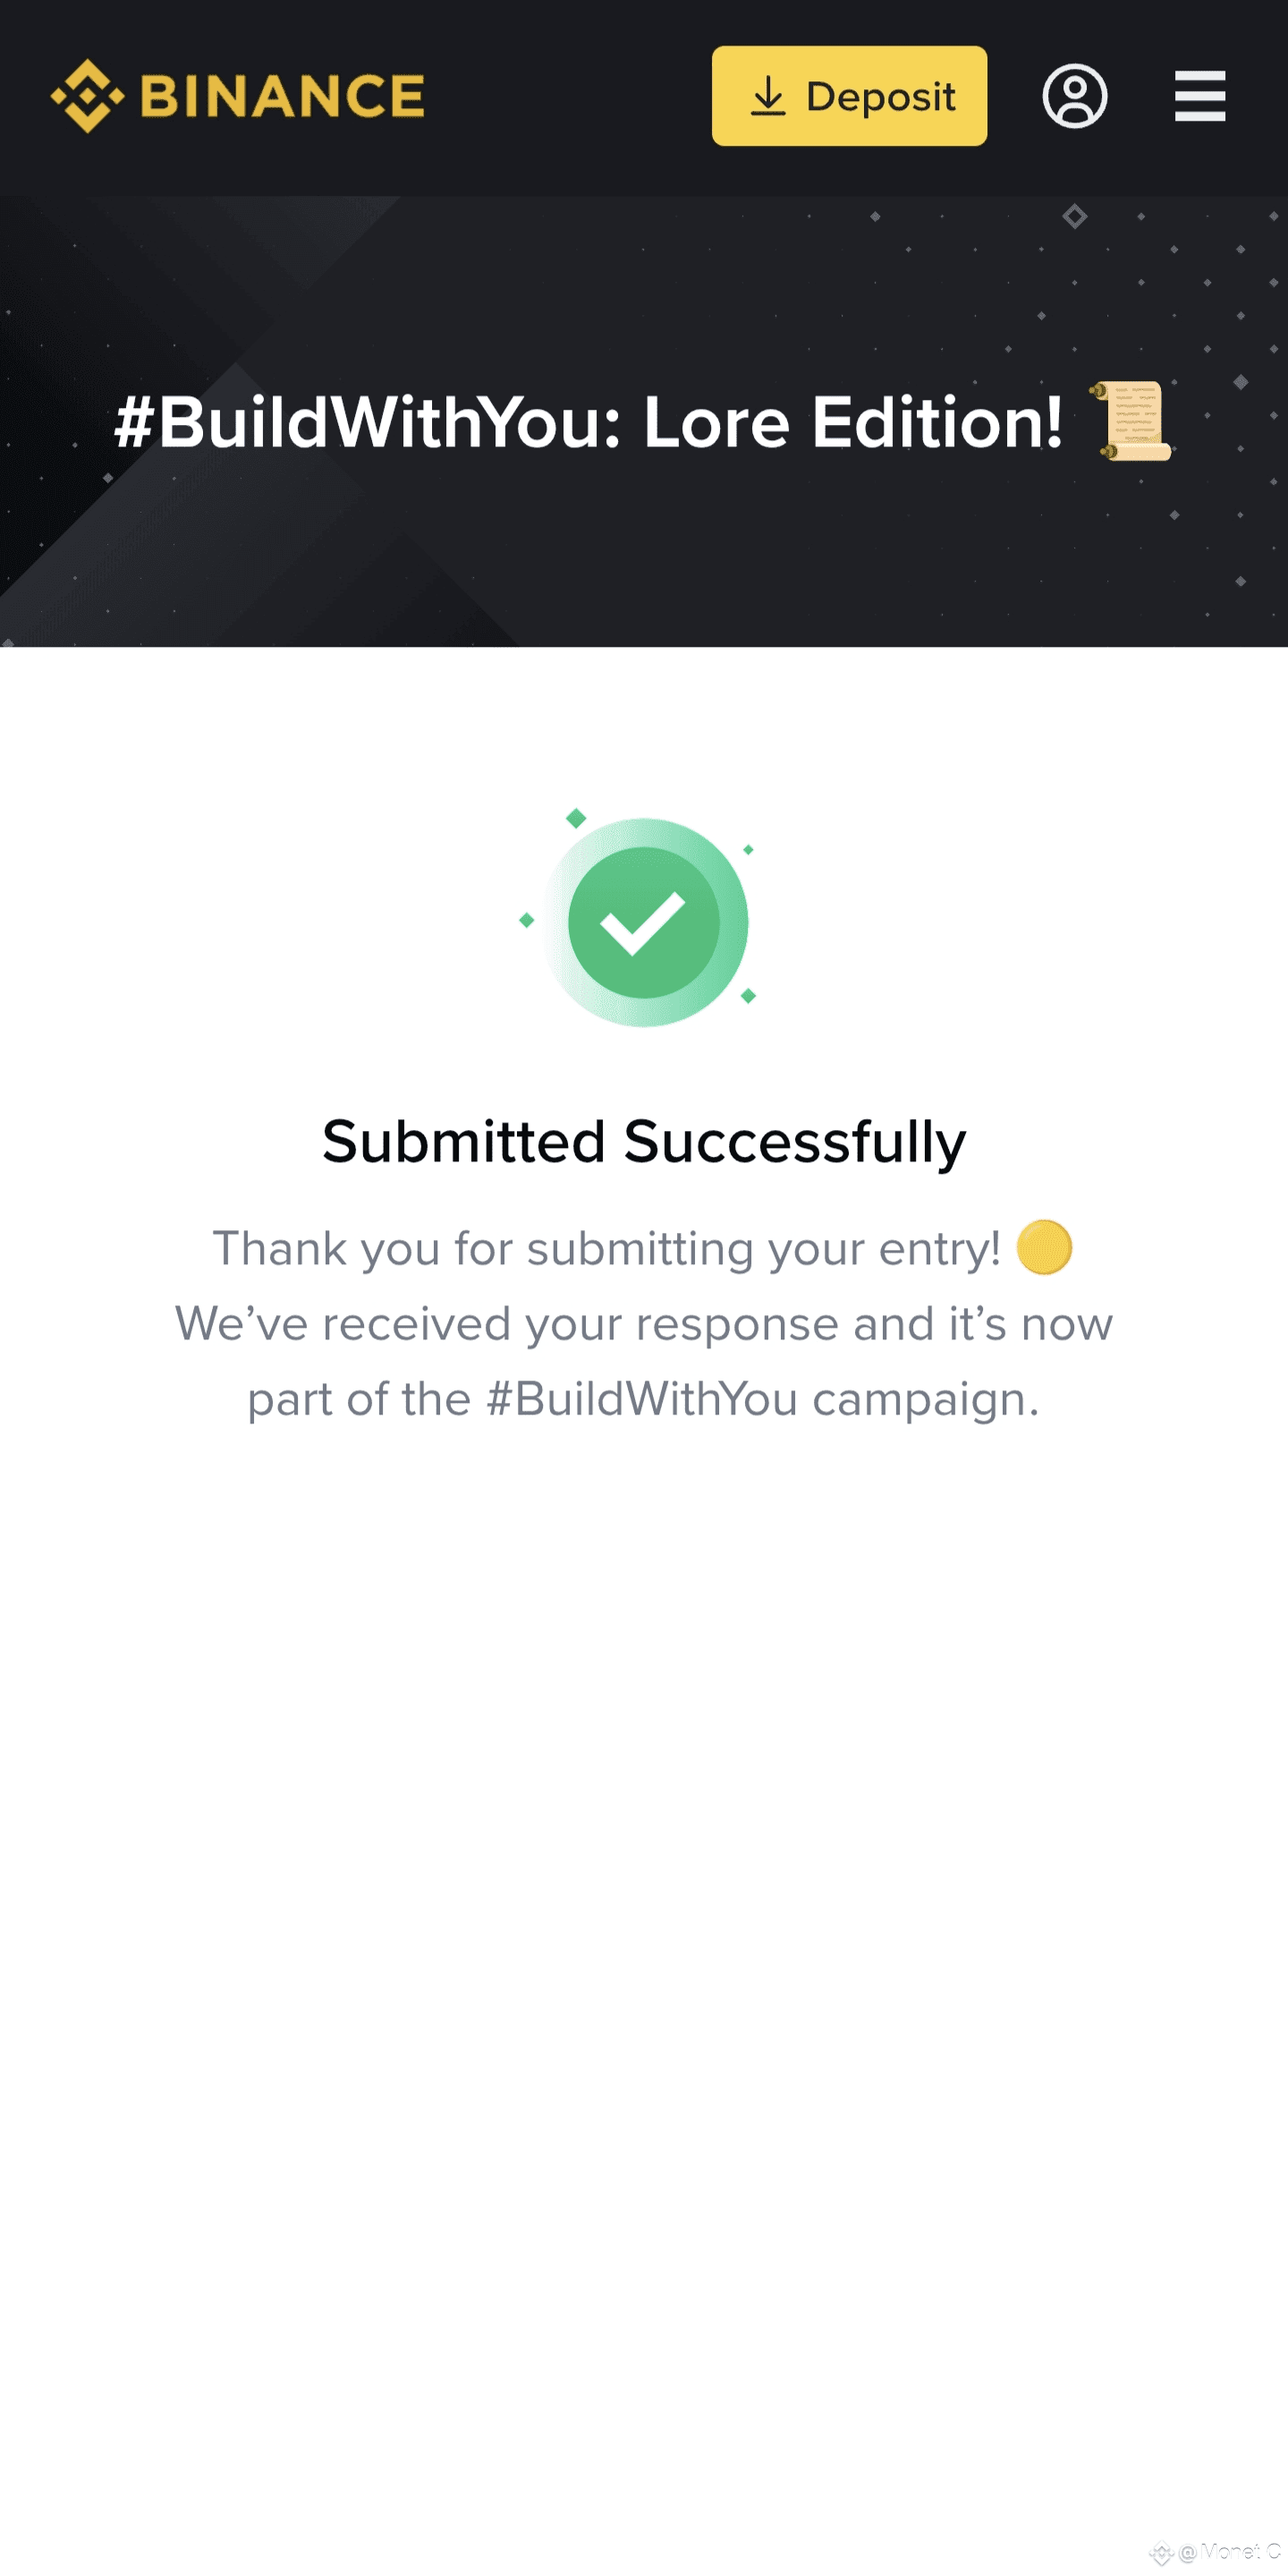The width and height of the screenshot is (1288, 2576).
Task: Click the gold coin emoji after entry
Action: click(x=1044, y=1247)
